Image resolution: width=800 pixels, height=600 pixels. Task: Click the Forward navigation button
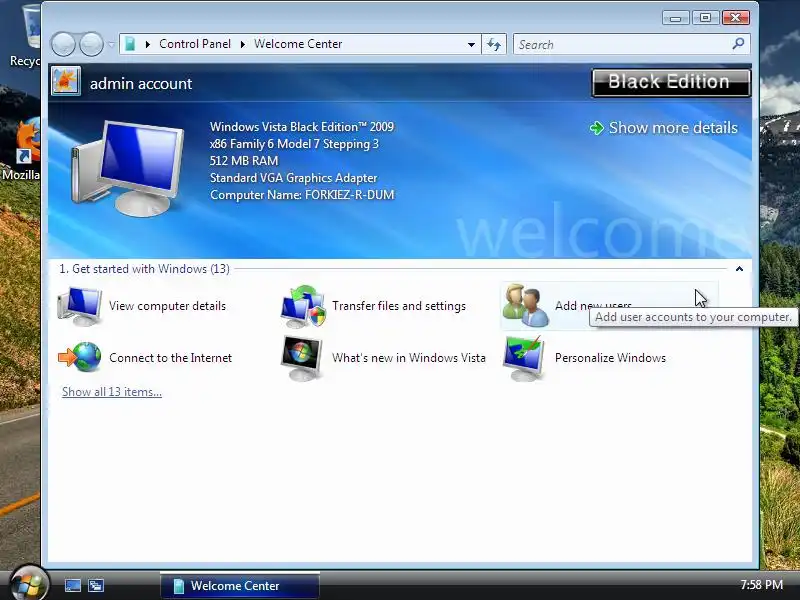[91, 44]
